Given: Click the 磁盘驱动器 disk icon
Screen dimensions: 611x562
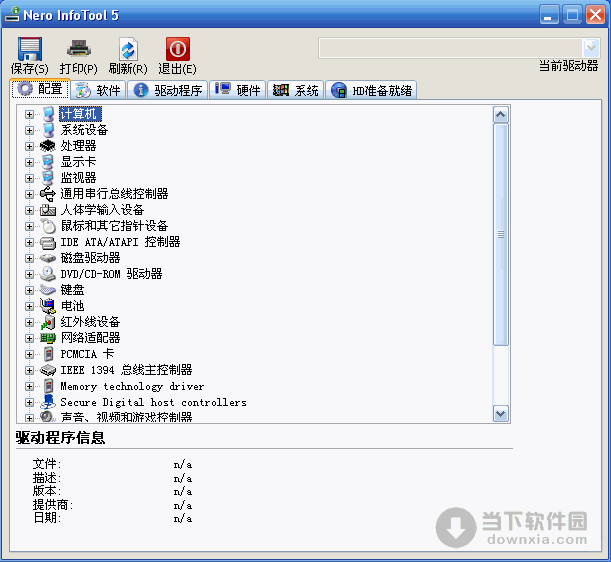Looking at the screenshot, I should click(x=48, y=258).
